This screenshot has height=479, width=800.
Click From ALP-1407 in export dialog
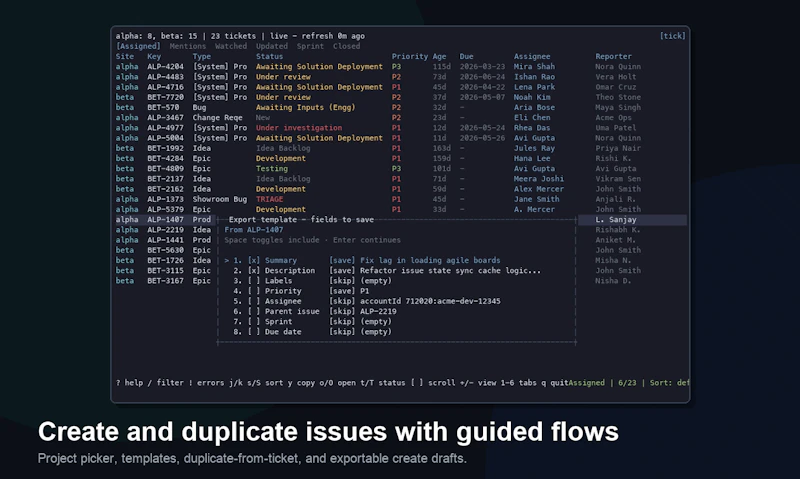click(x=254, y=230)
